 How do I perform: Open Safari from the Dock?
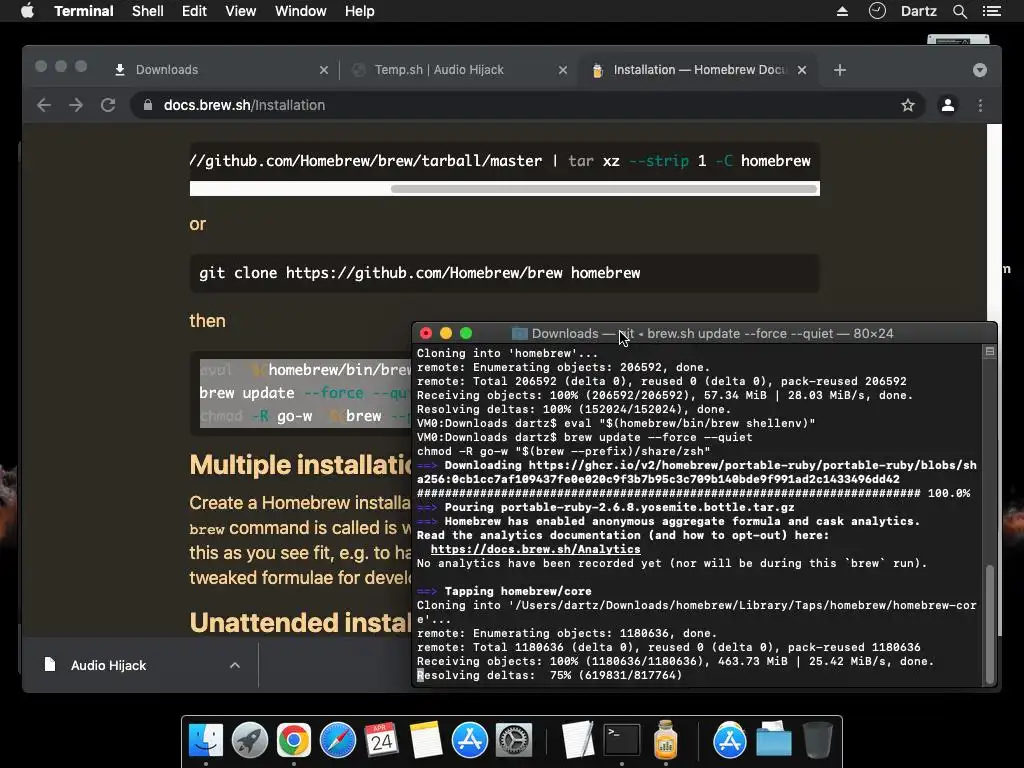pos(338,741)
